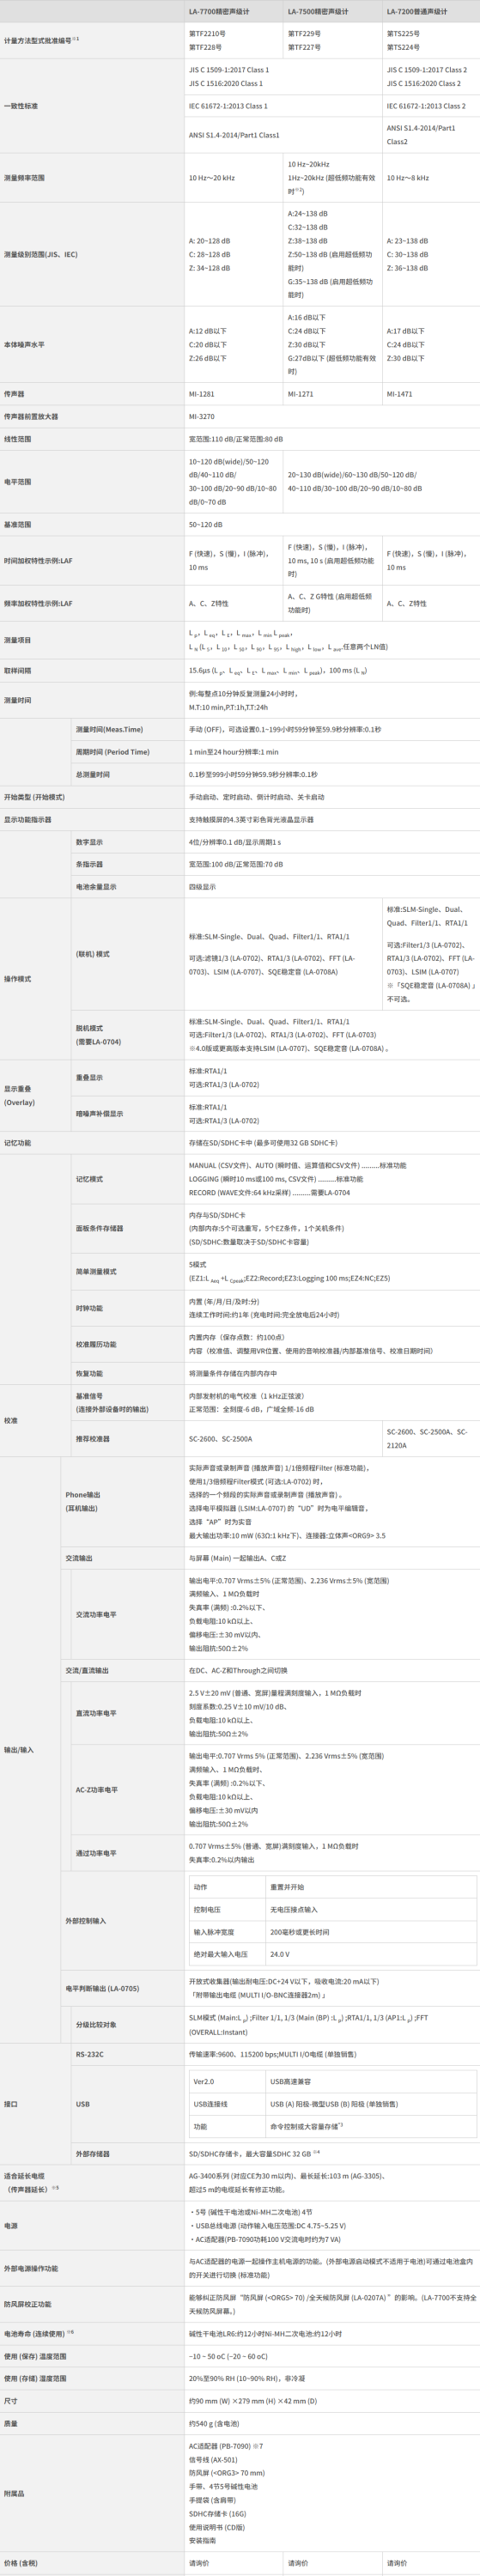Select the 频率加权特性示例:LAF row label
Image resolution: width=480 pixels, height=2576 pixels.
(38, 604)
